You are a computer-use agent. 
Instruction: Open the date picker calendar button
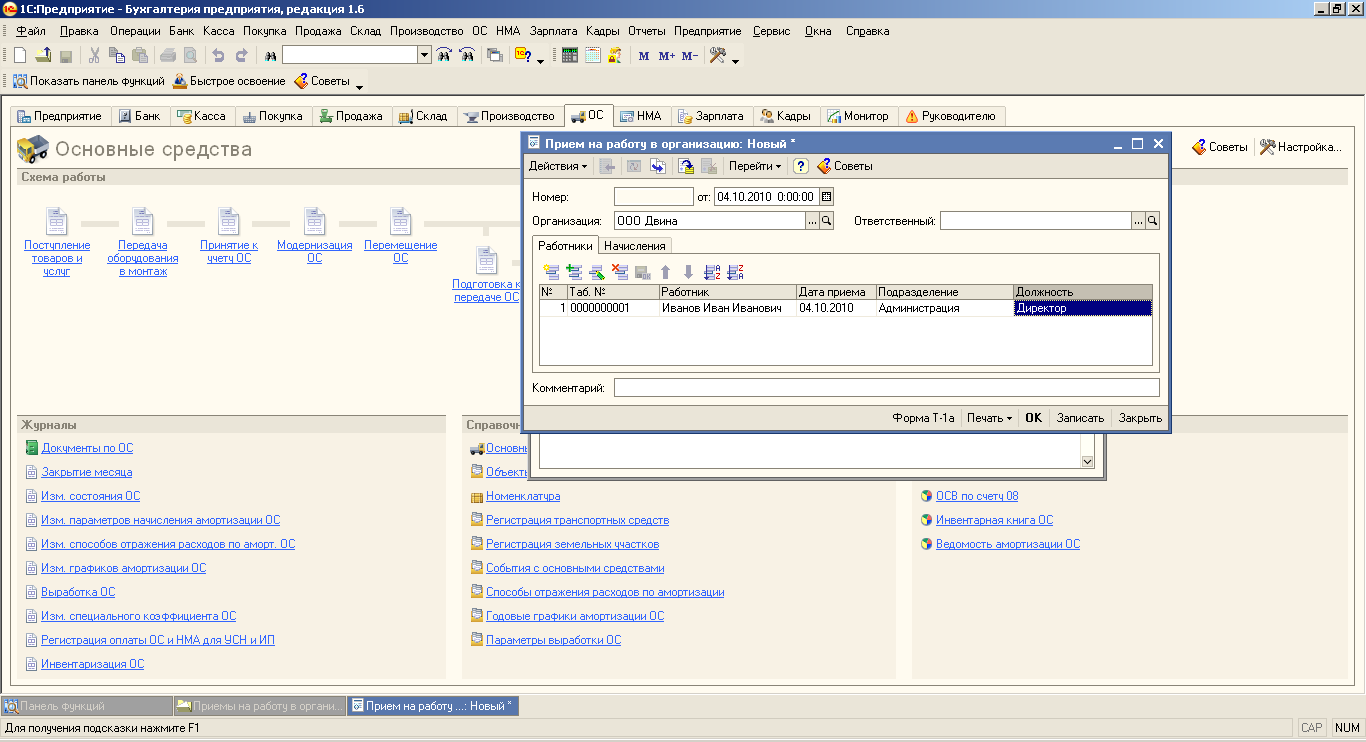tap(826, 197)
